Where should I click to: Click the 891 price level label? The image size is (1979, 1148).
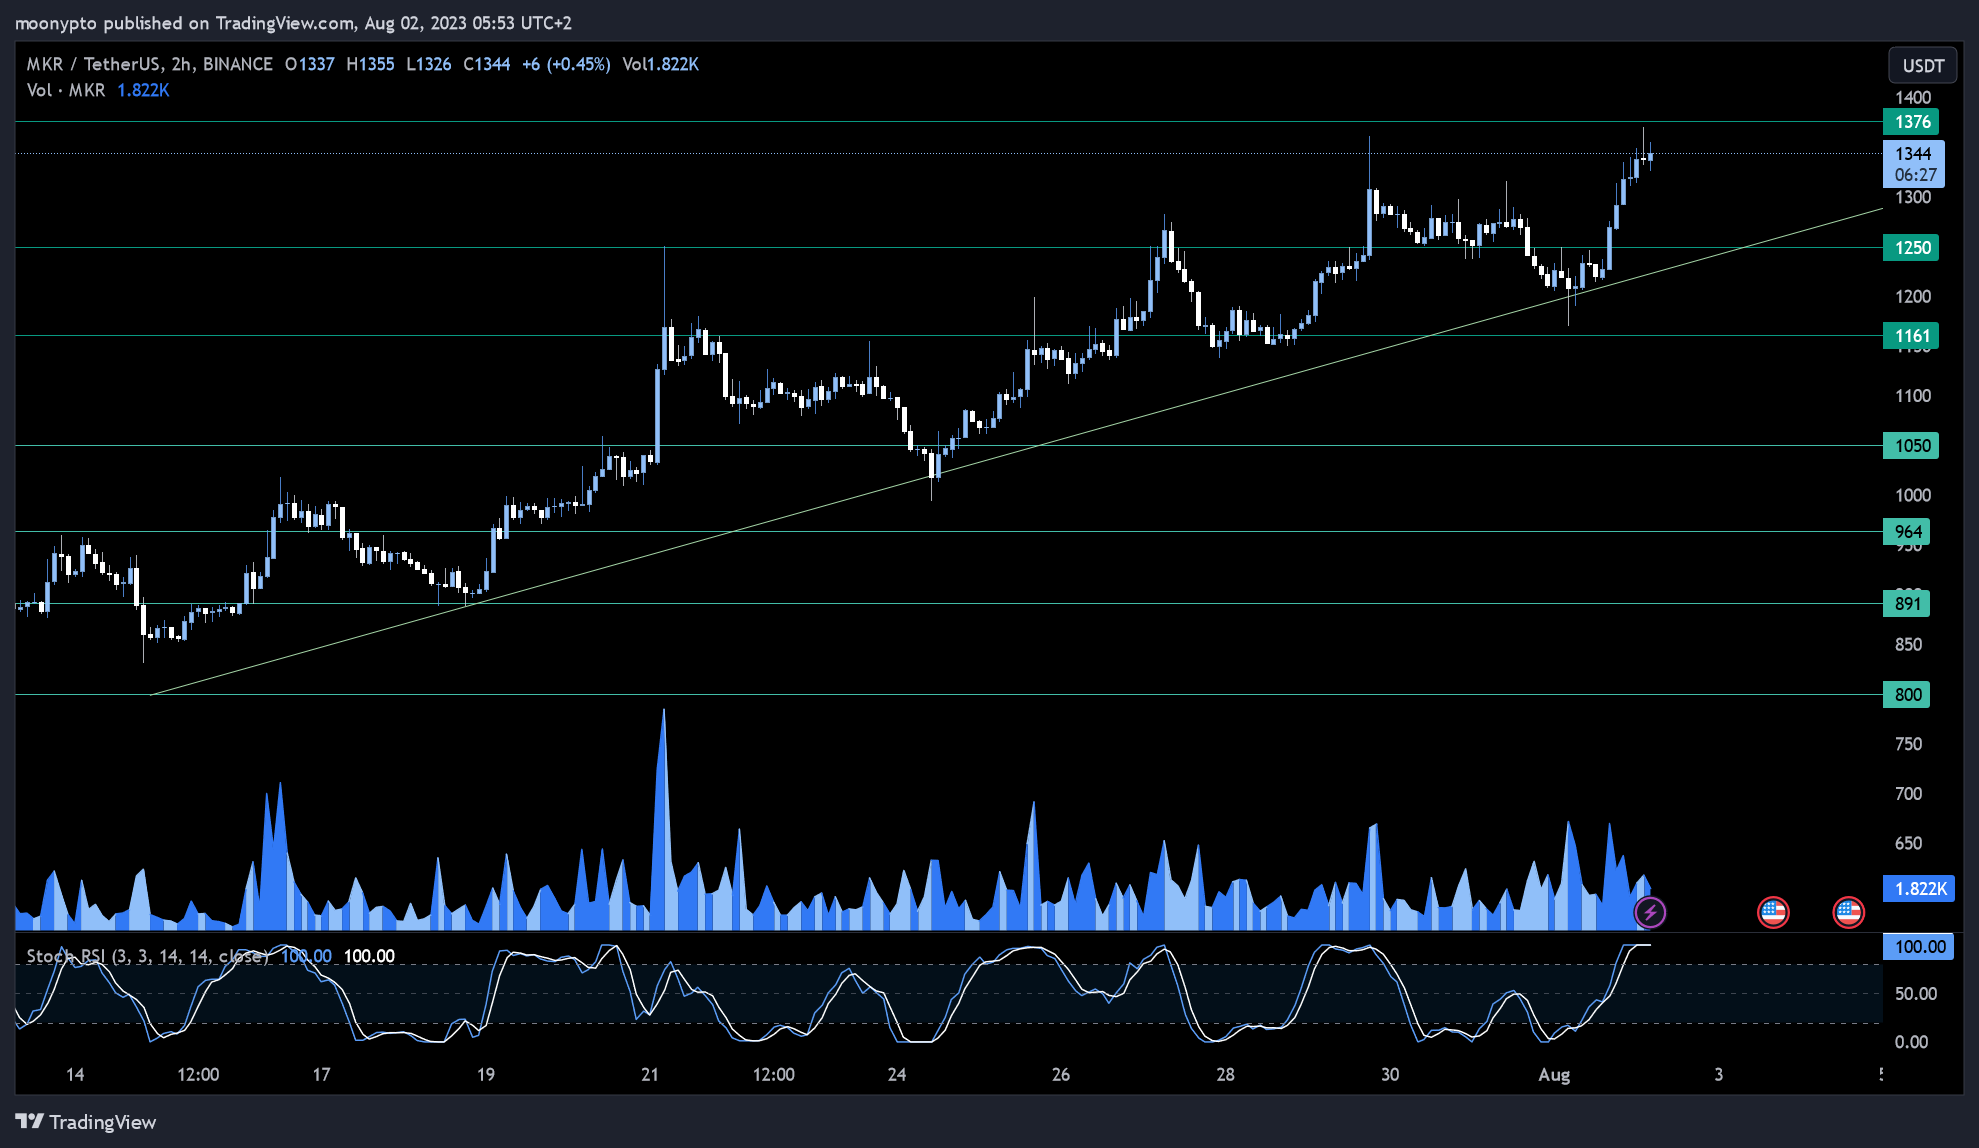pos(1907,604)
